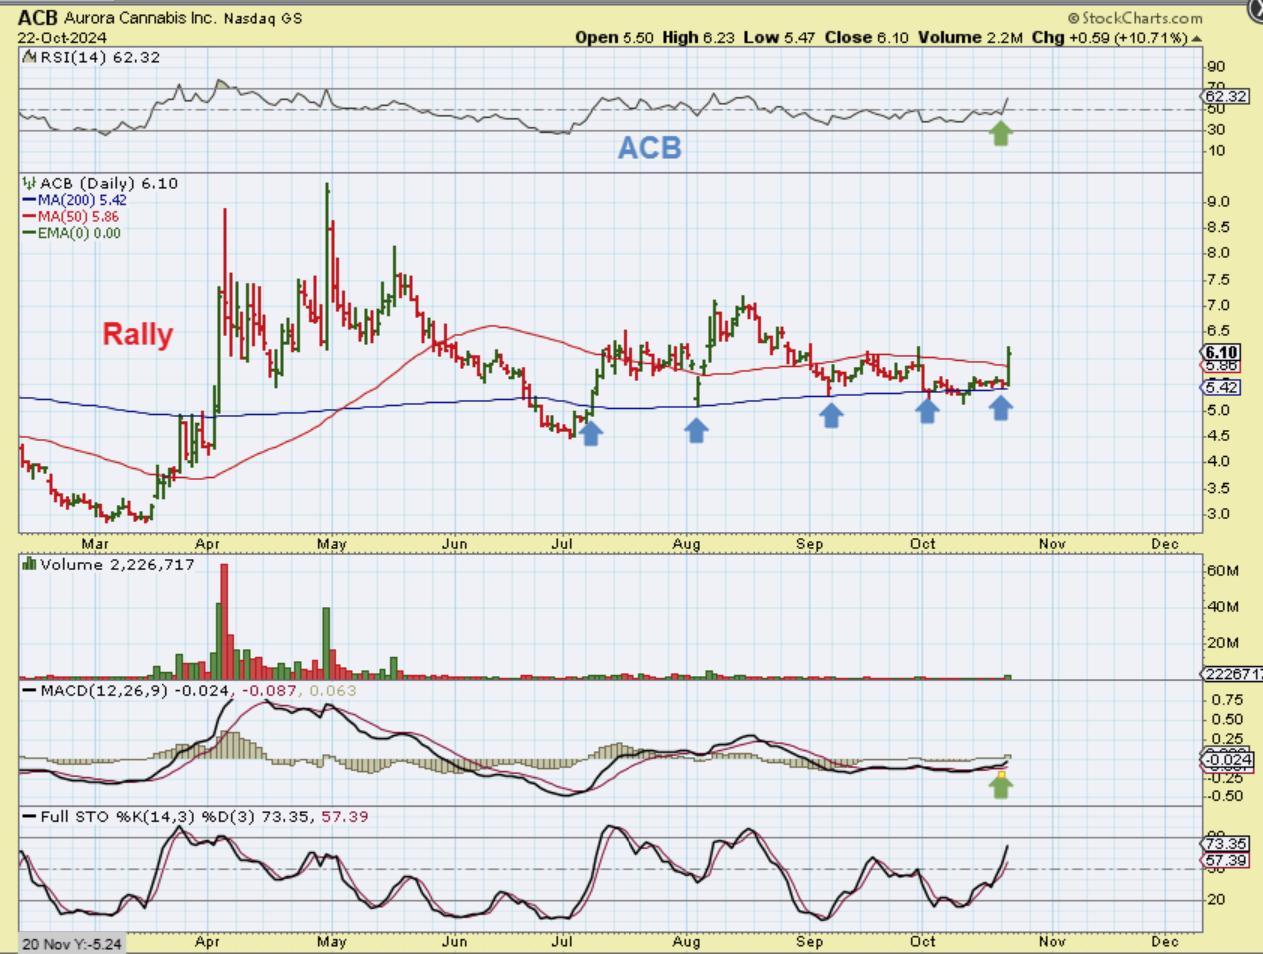The image size is (1263, 954).
Task: Click the 'Mar' month label on the date axis
Action: (x=95, y=544)
